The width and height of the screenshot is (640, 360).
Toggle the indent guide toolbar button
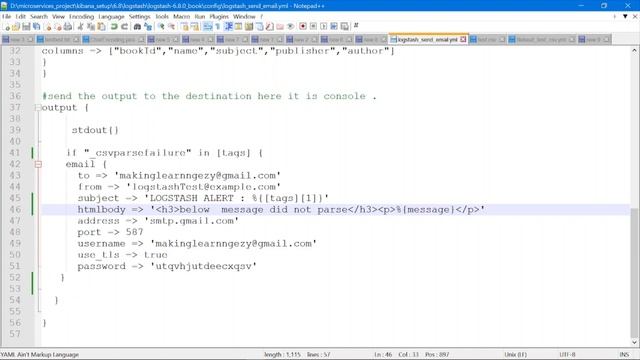click(x=228, y=27)
